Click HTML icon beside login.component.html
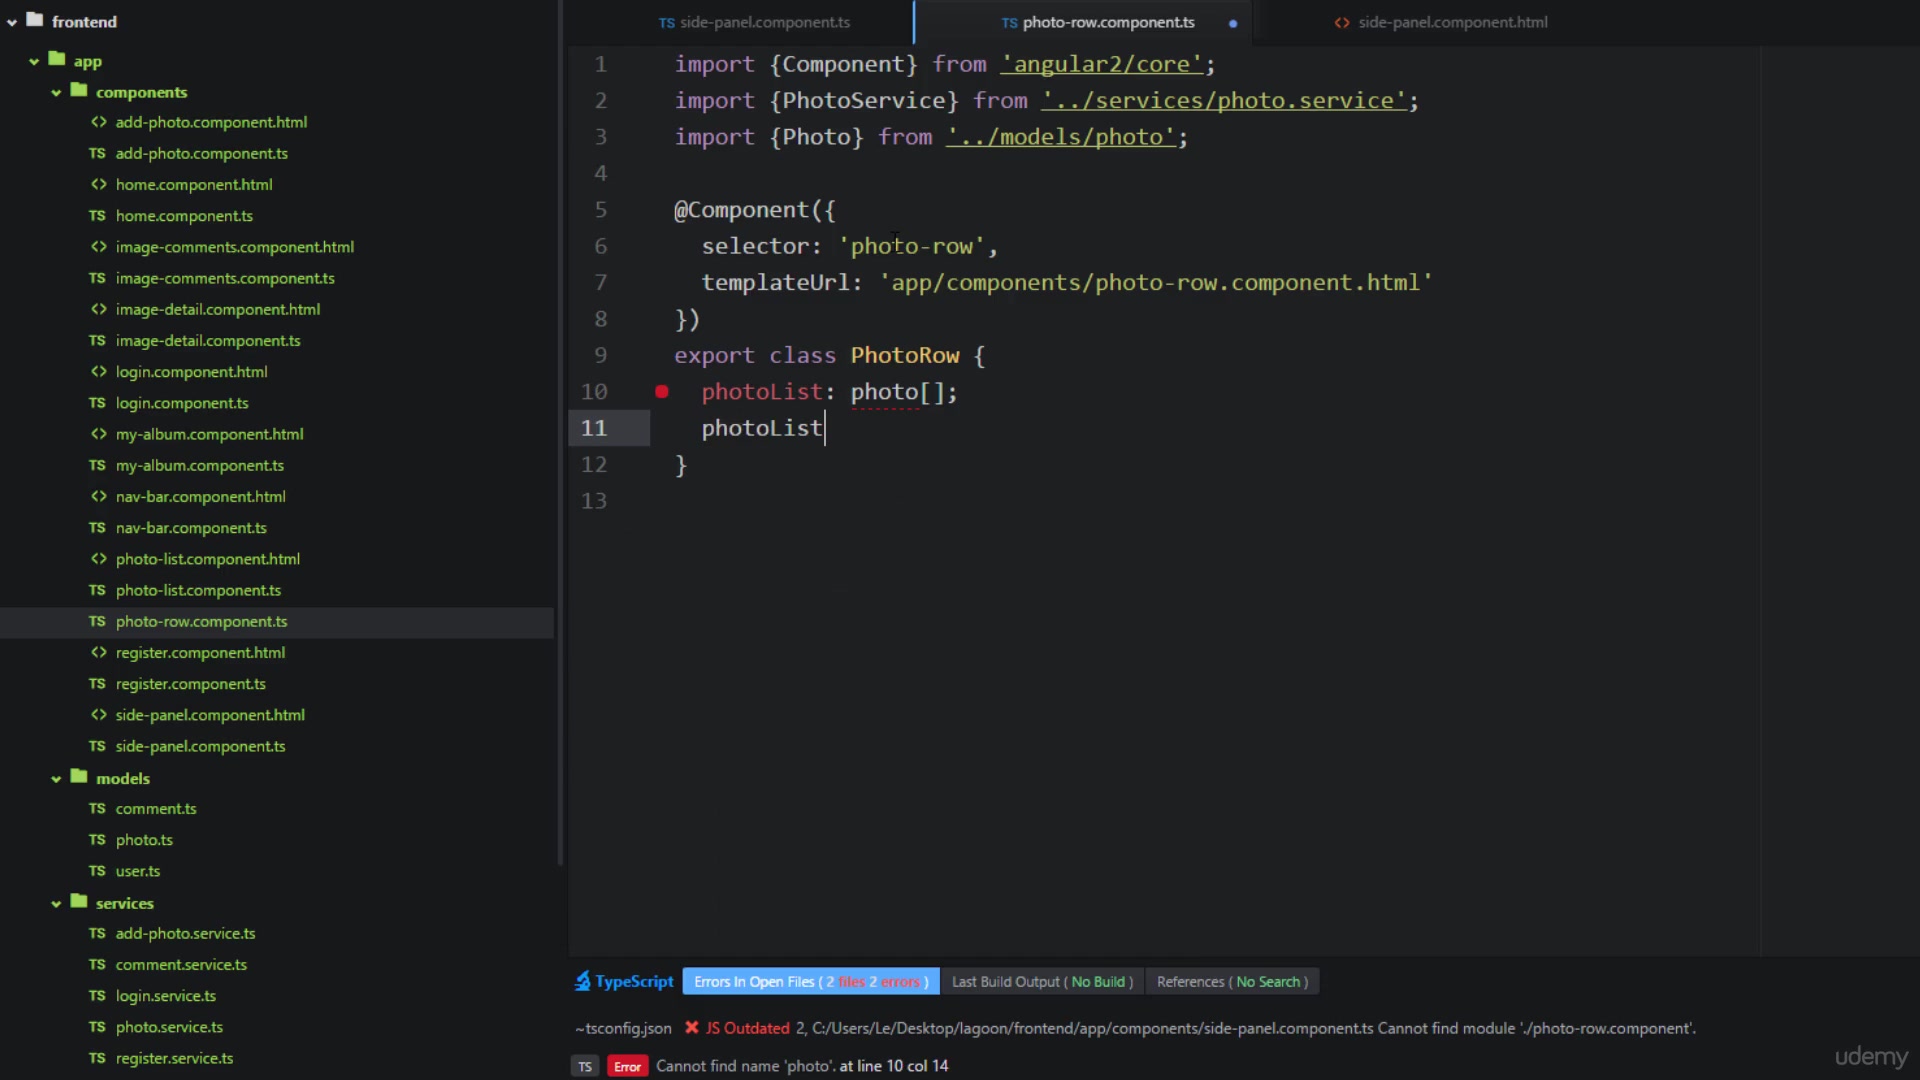Viewport: 1920px width, 1080px height. click(x=98, y=372)
